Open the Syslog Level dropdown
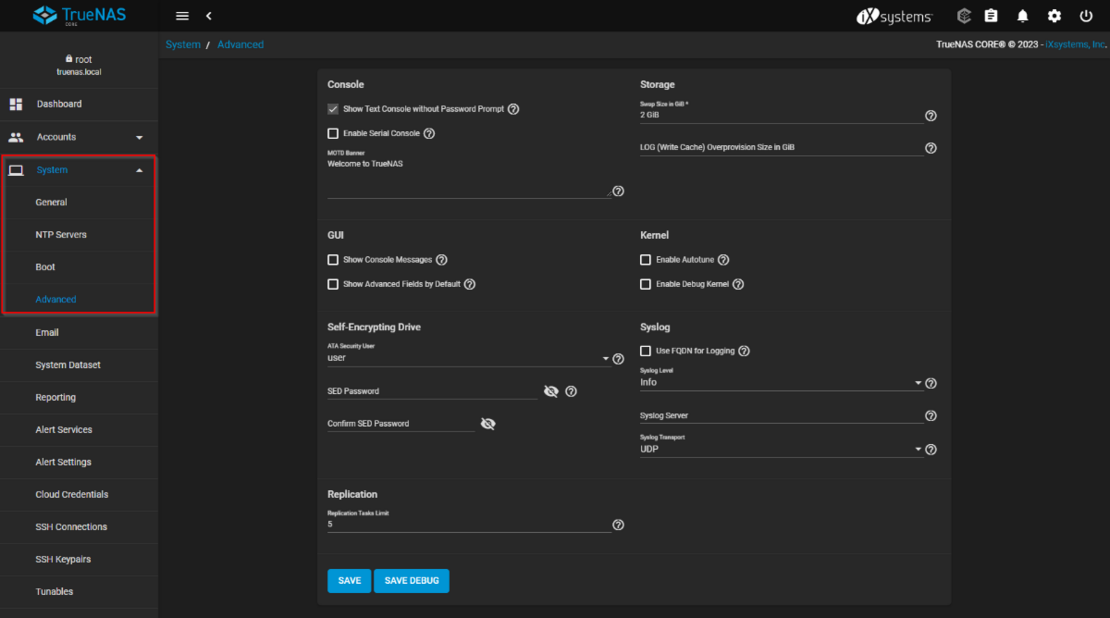 point(780,383)
